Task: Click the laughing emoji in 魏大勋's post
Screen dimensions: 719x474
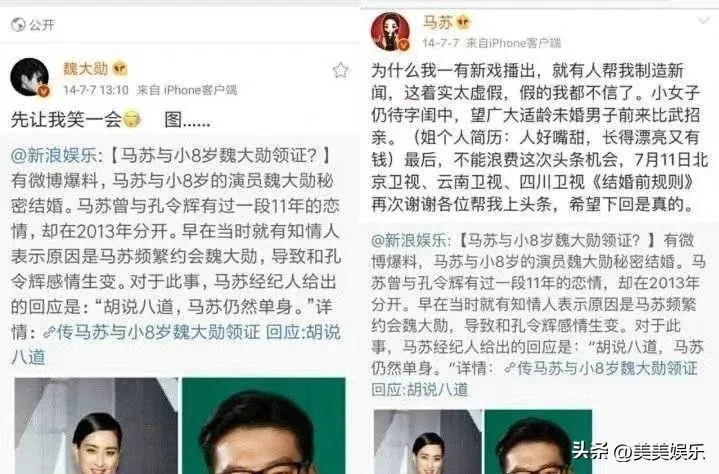Action: click(132, 120)
